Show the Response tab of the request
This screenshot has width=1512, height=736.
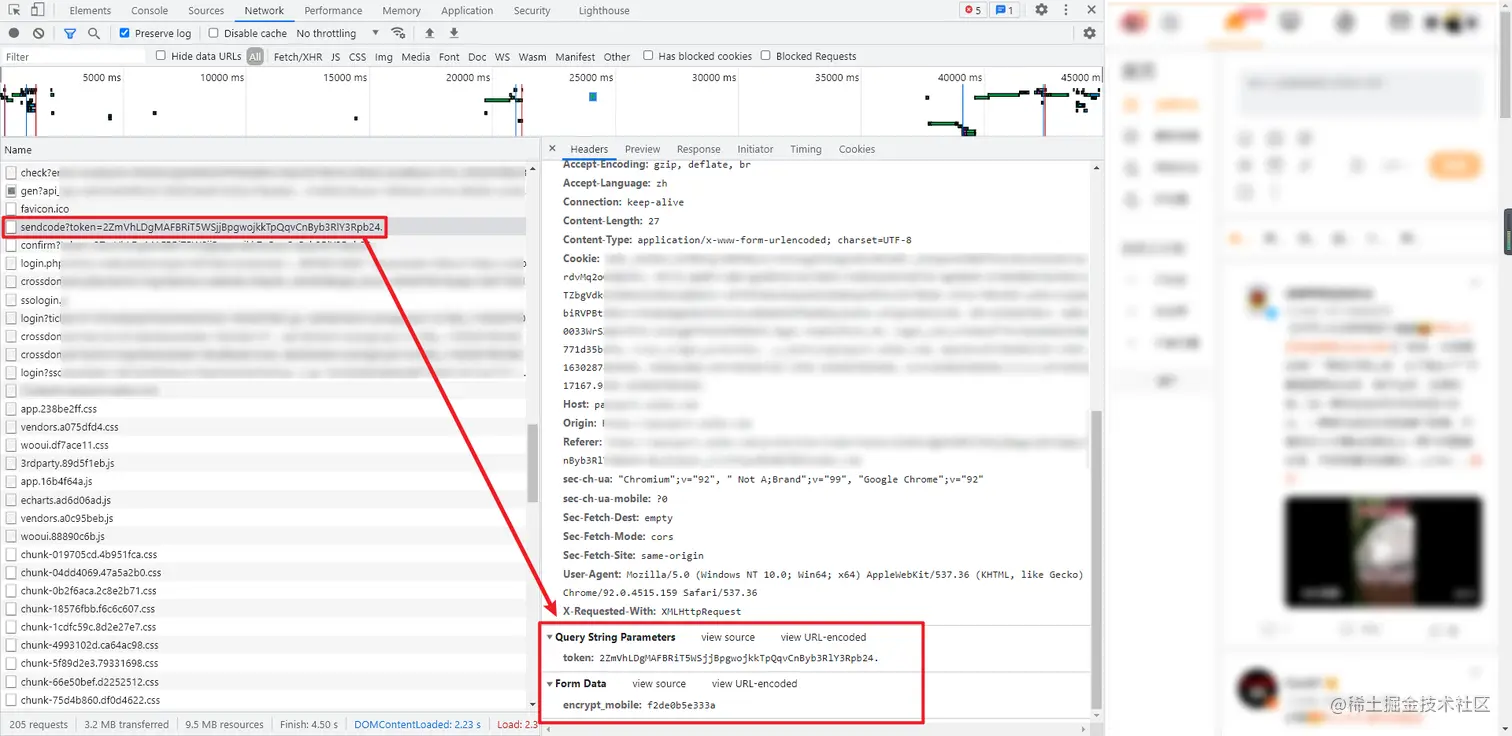point(698,149)
